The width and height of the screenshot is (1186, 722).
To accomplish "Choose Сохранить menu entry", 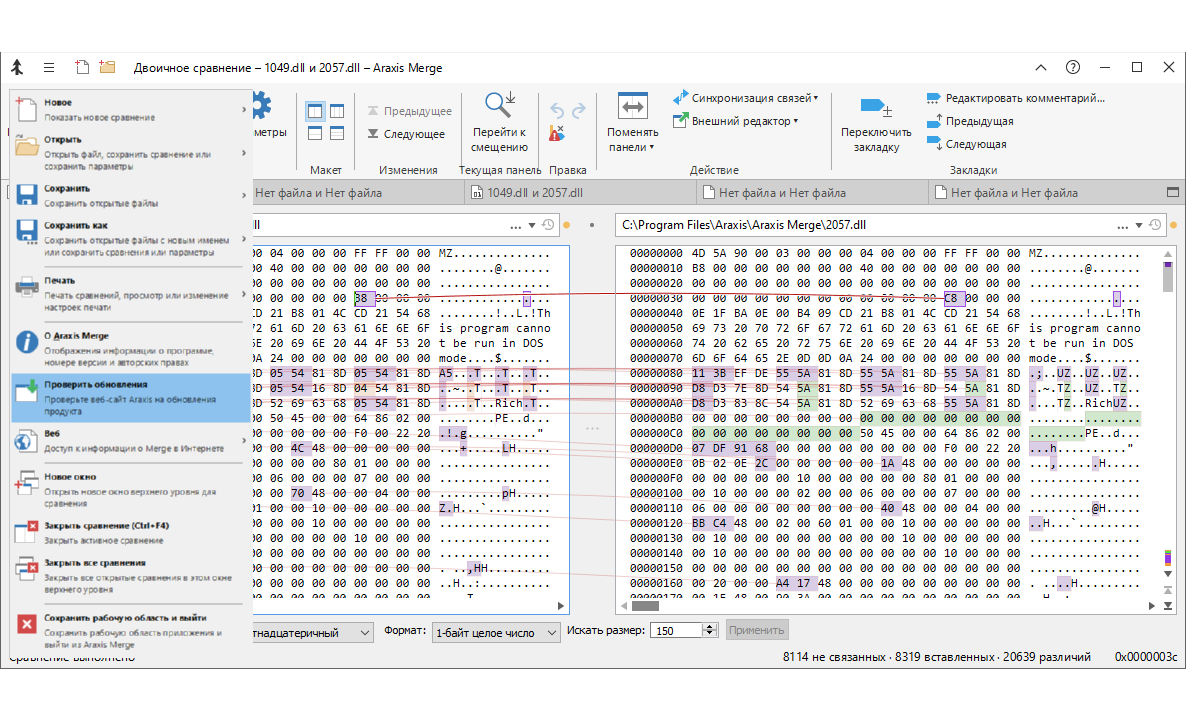I will [130, 195].
